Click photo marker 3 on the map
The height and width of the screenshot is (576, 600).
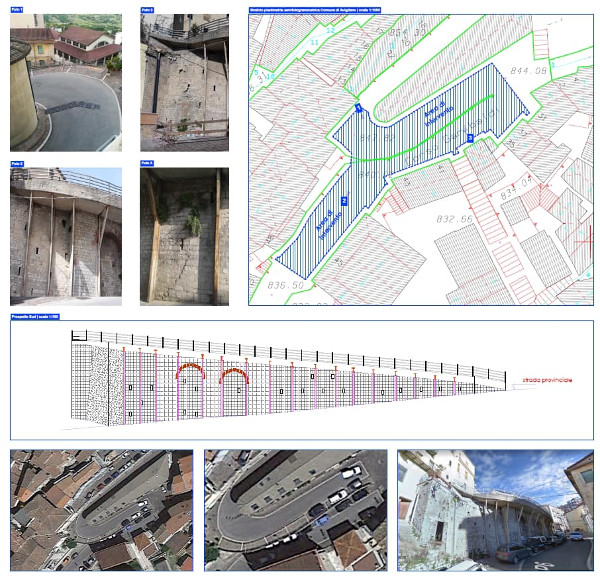(x=470, y=138)
